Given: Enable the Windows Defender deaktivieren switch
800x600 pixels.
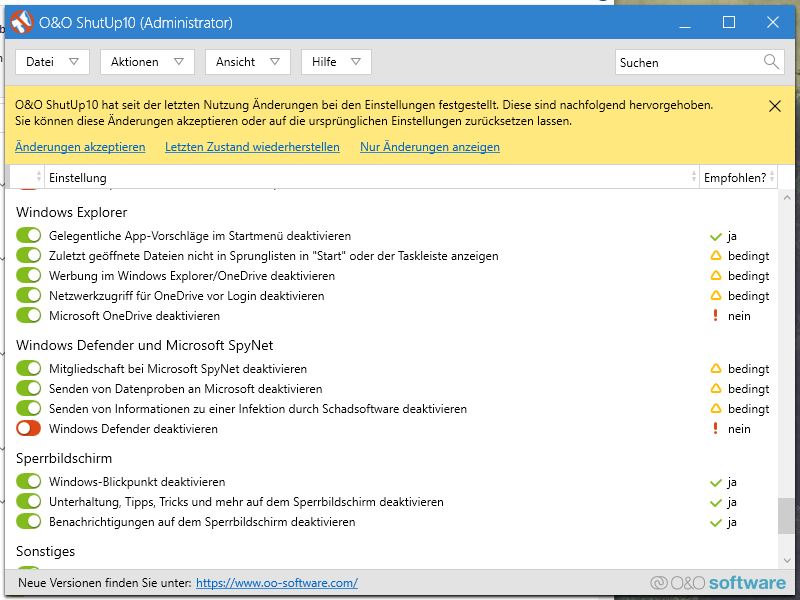Looking at the screenshot, I should [x=28, y=428].
